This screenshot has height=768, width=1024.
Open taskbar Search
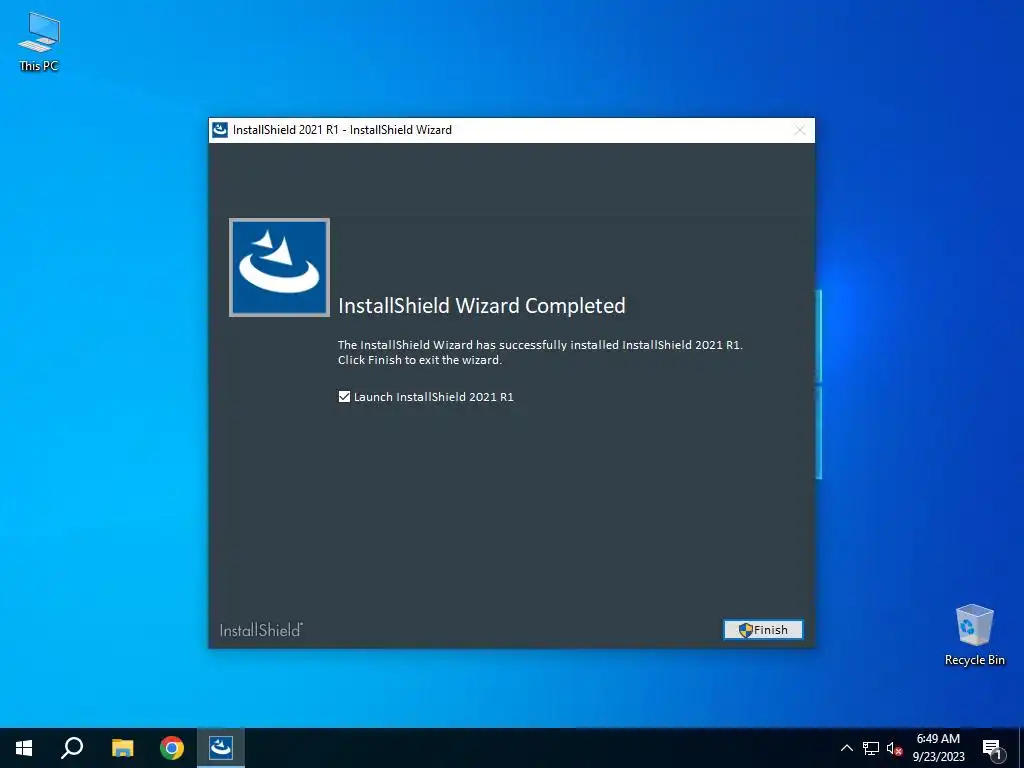tap(72, 748)
